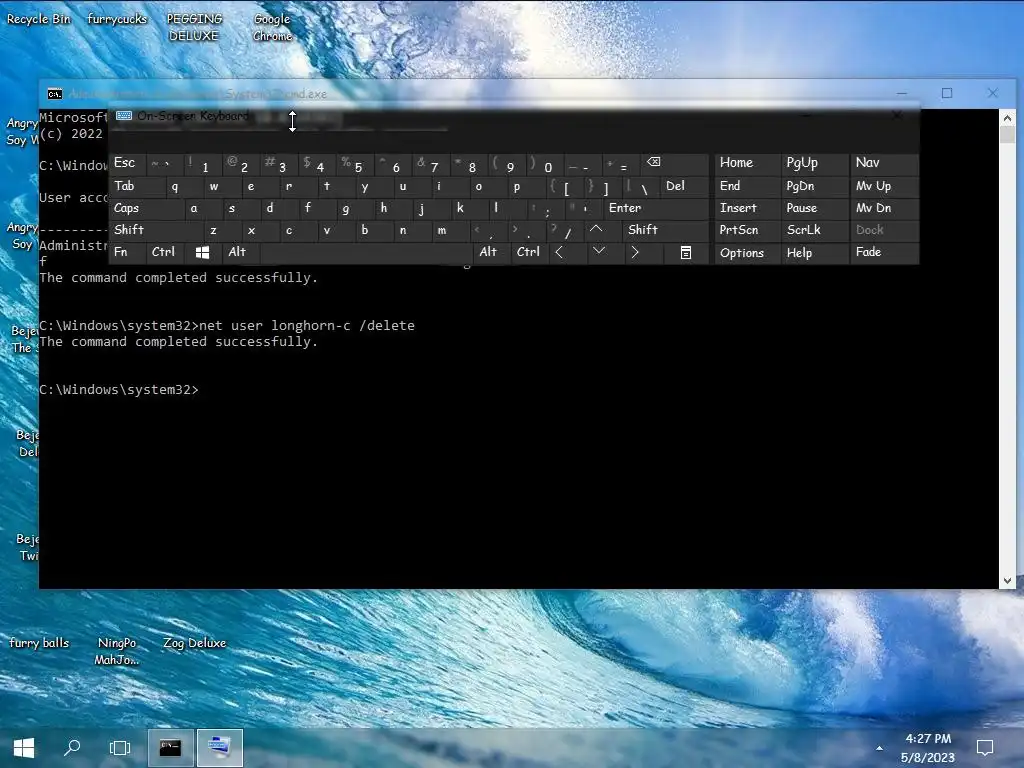This screenshot has width=1024, height=768.
Task: Click the PrtScn key
Action: coord(747,230)
